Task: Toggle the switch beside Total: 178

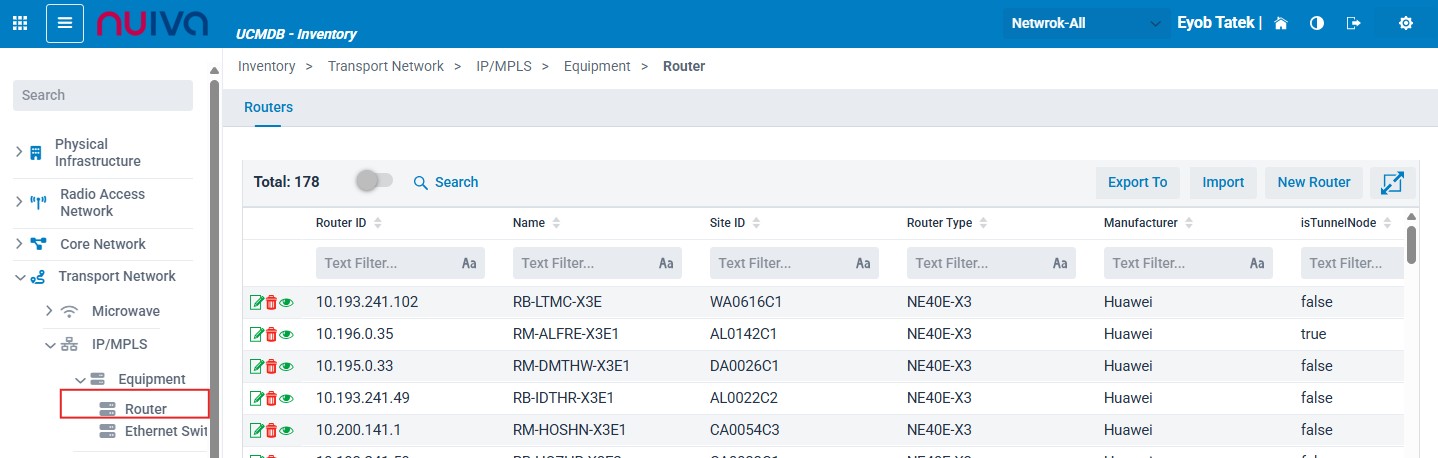Action: [375, 181]
